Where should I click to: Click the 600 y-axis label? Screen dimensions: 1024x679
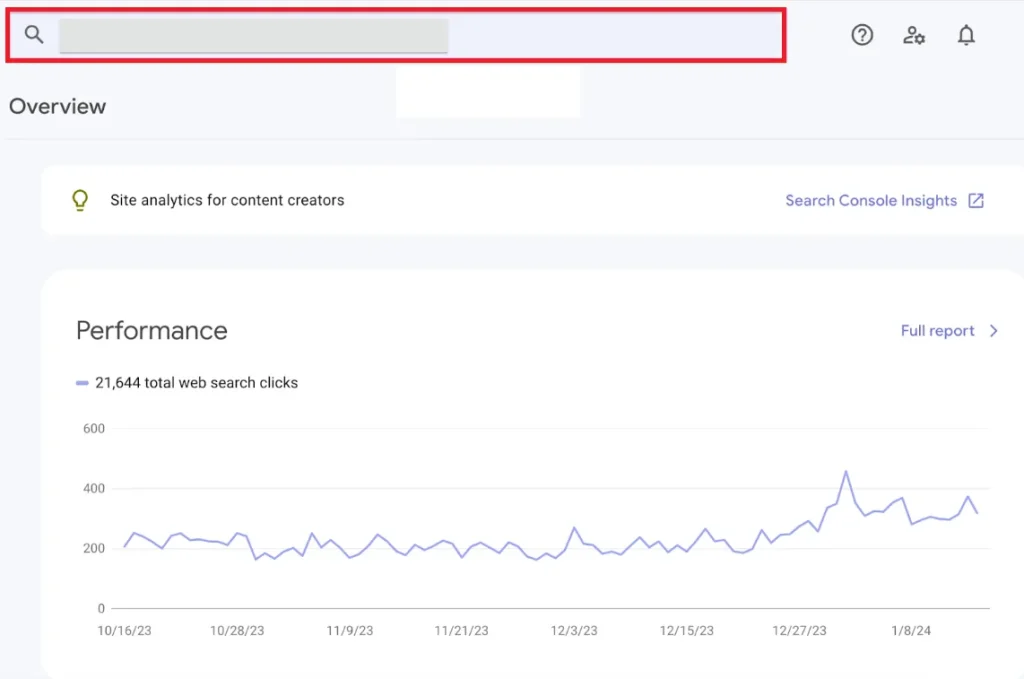[x=94, y=428]
